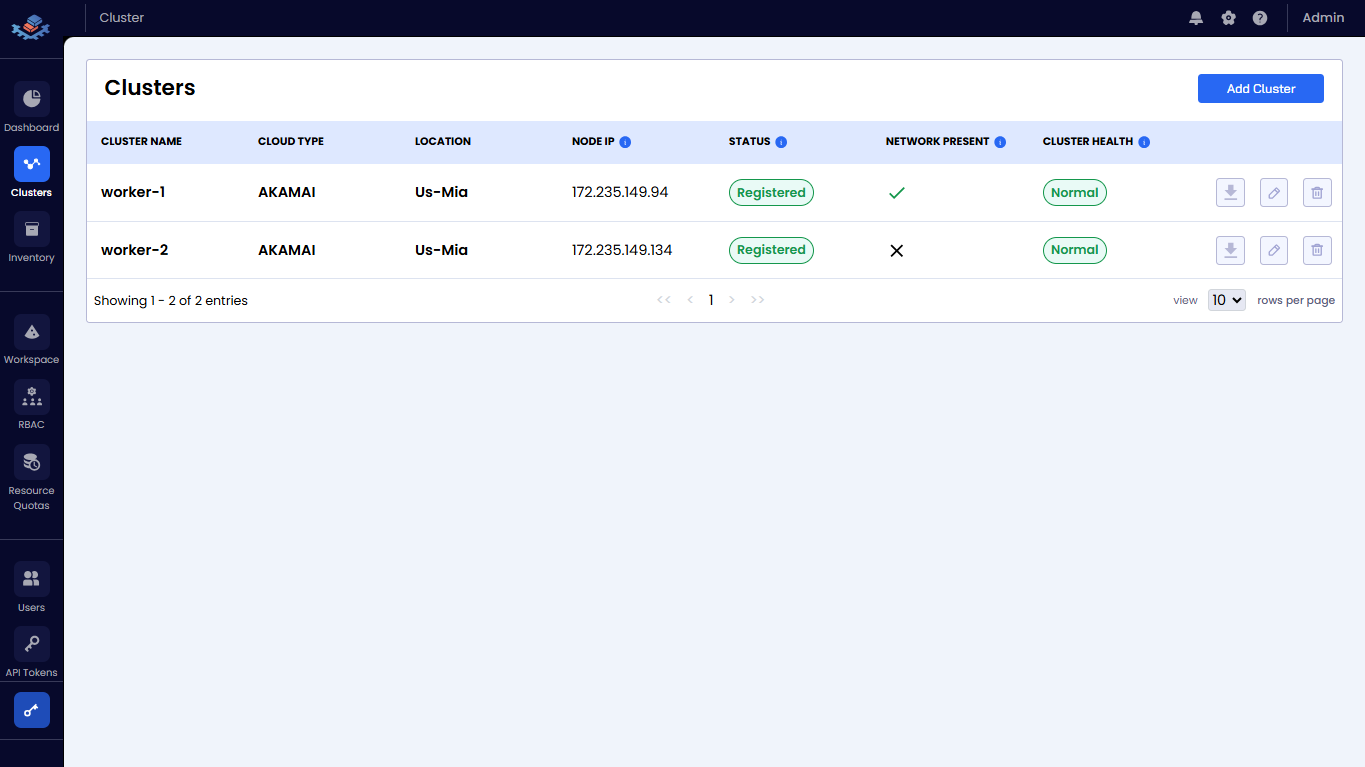Download config for worker-1 cluster
This screenshot has height=767, width=1365.
coord(1230,193)
